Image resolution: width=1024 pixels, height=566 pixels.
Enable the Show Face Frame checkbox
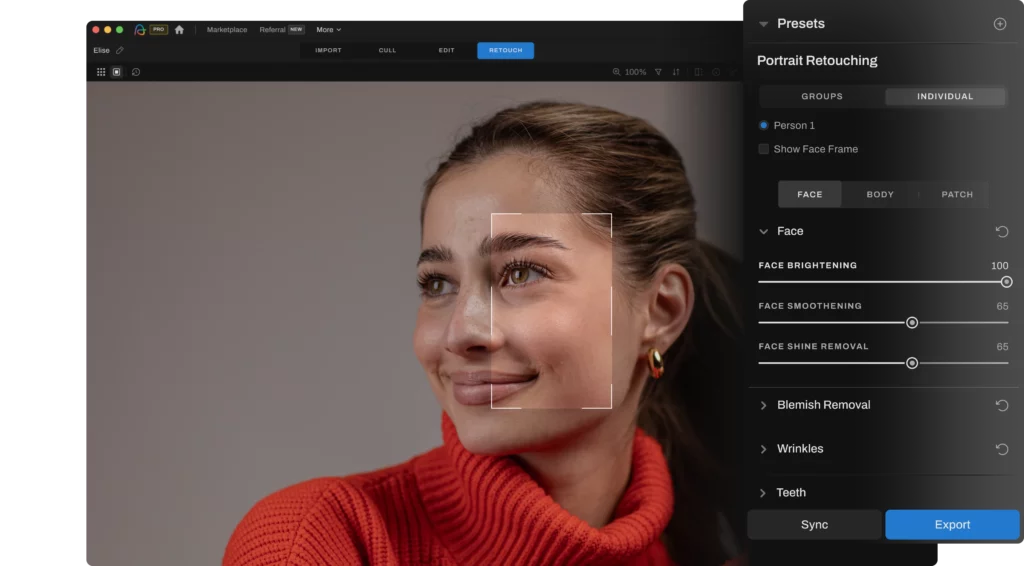tap(764, 149)
